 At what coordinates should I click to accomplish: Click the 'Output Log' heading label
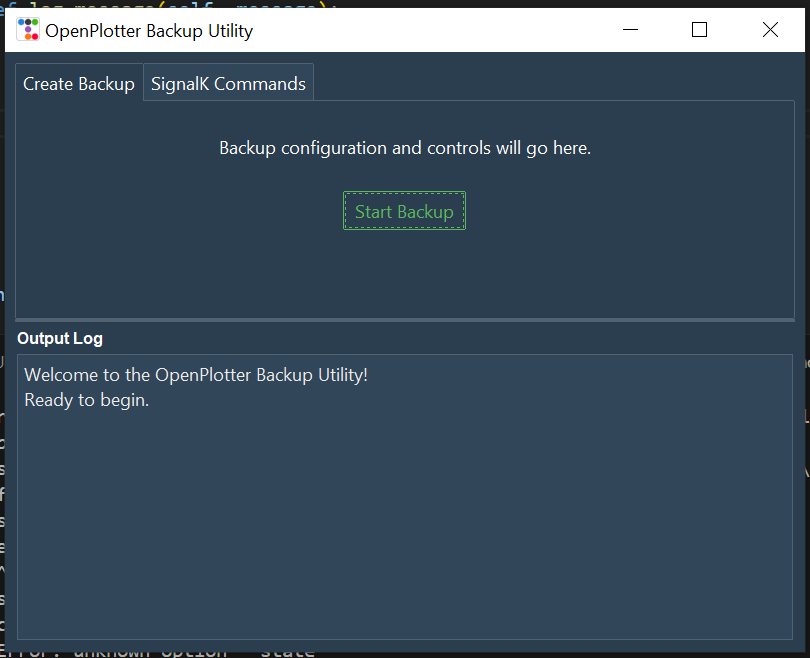60,338
